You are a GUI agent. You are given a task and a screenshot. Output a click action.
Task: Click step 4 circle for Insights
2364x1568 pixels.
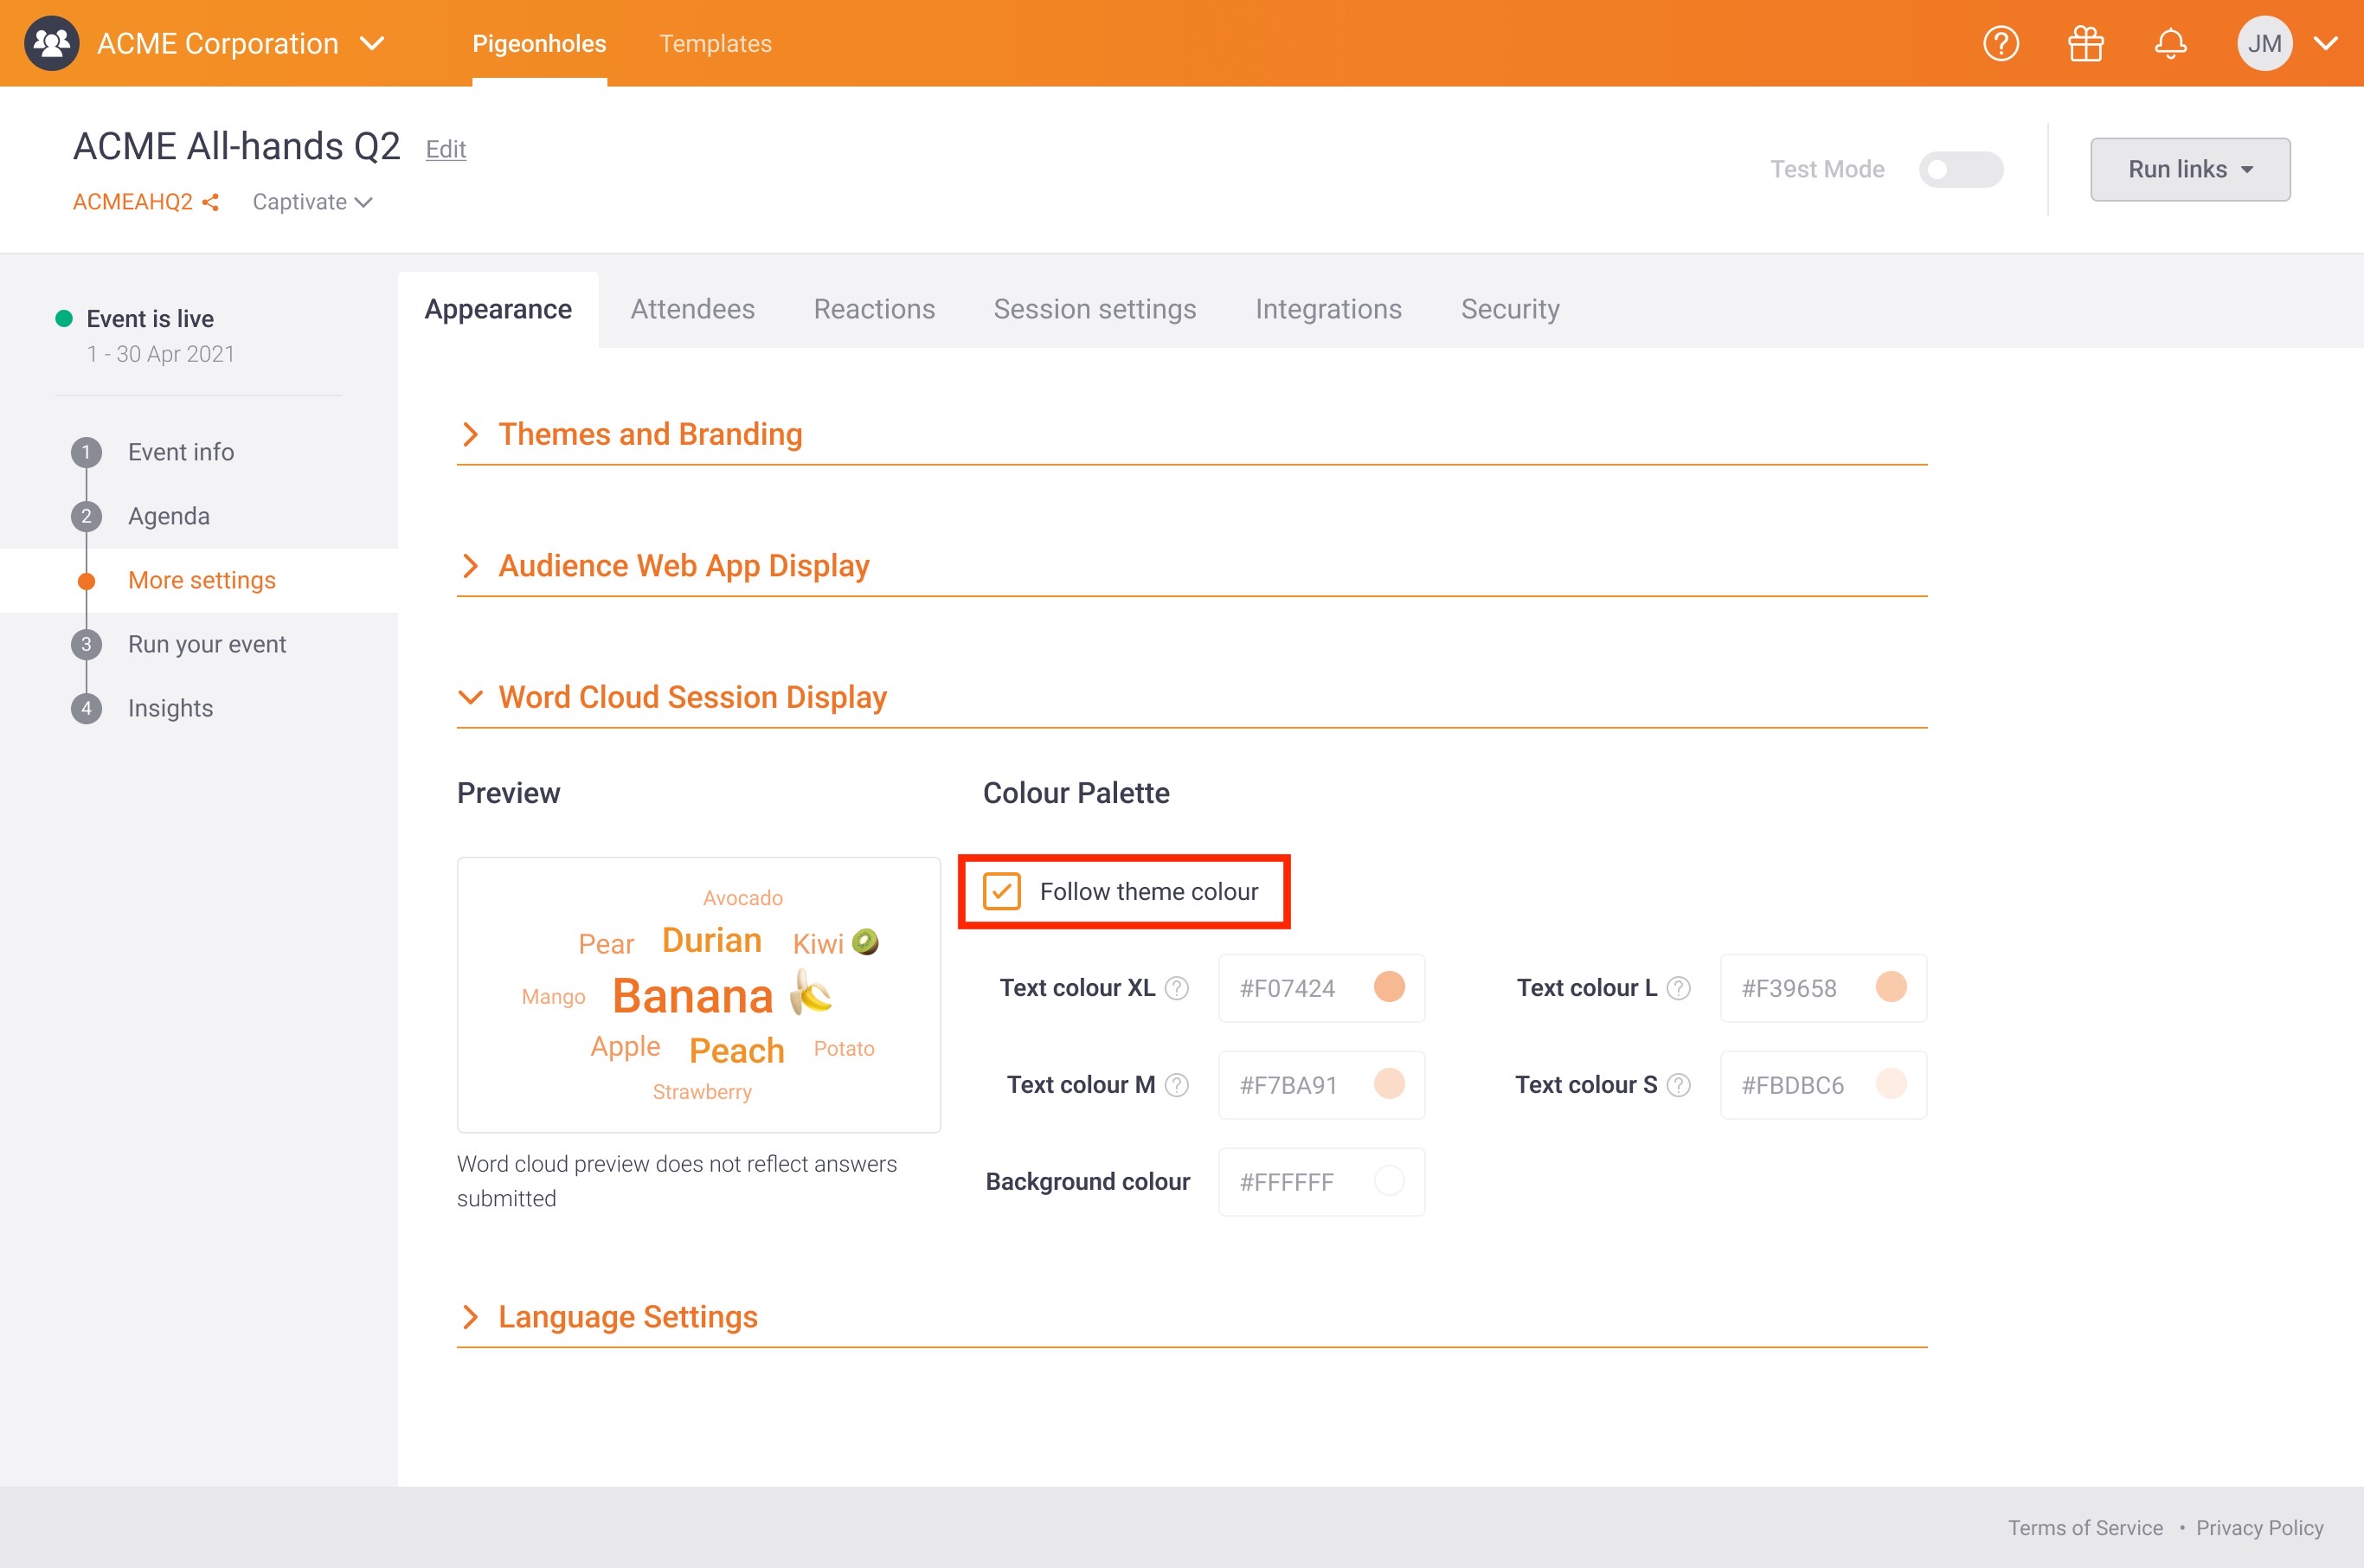(x=86, y=708)
